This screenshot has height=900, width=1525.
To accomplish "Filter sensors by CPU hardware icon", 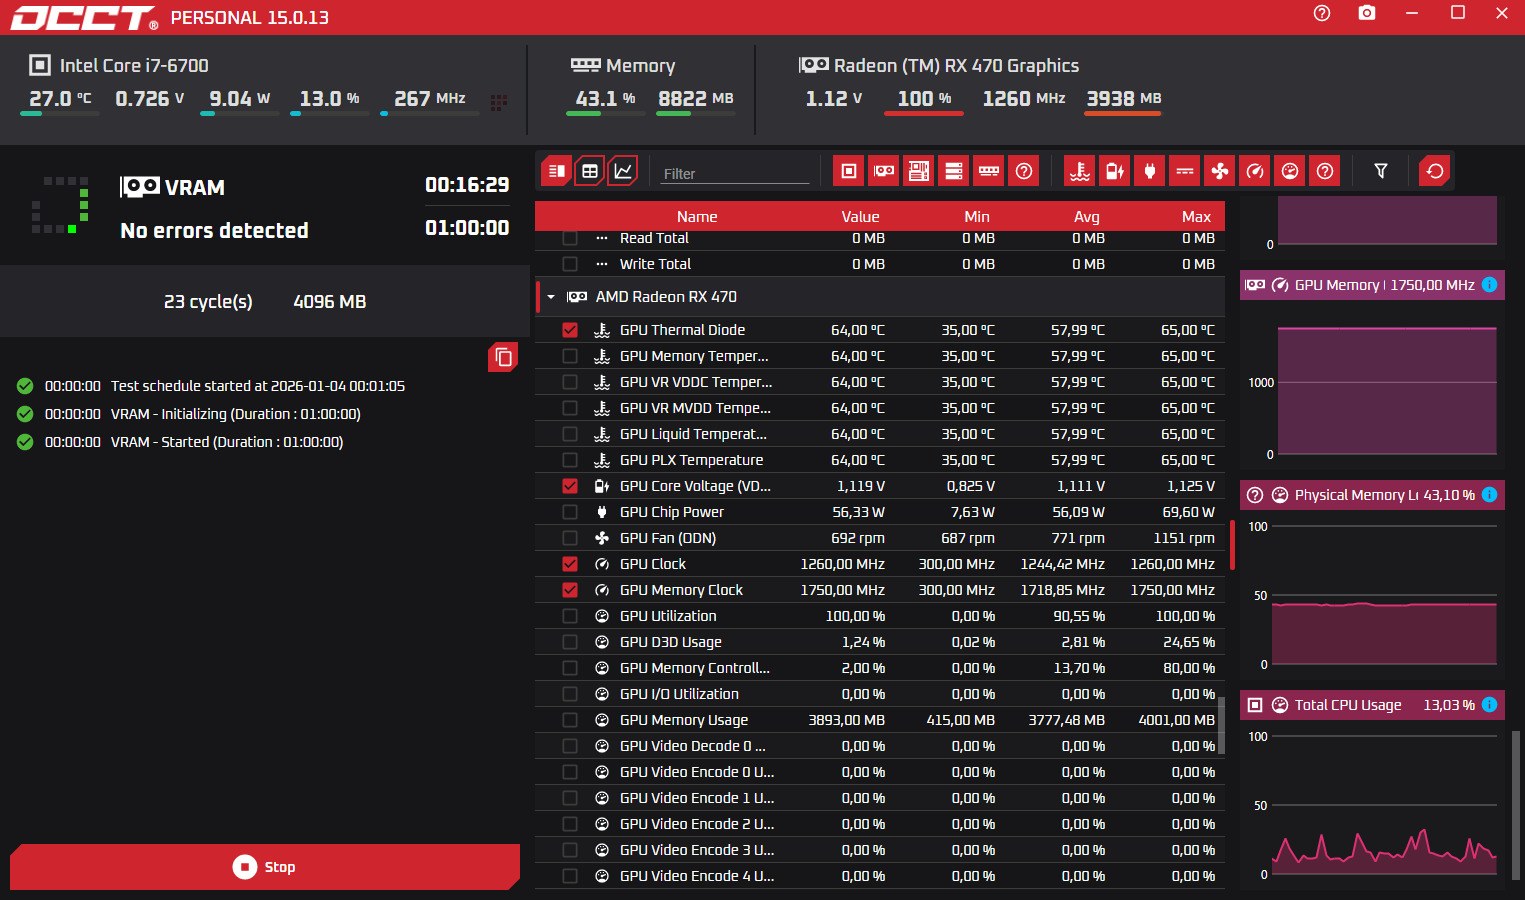I will coord(849,171).
